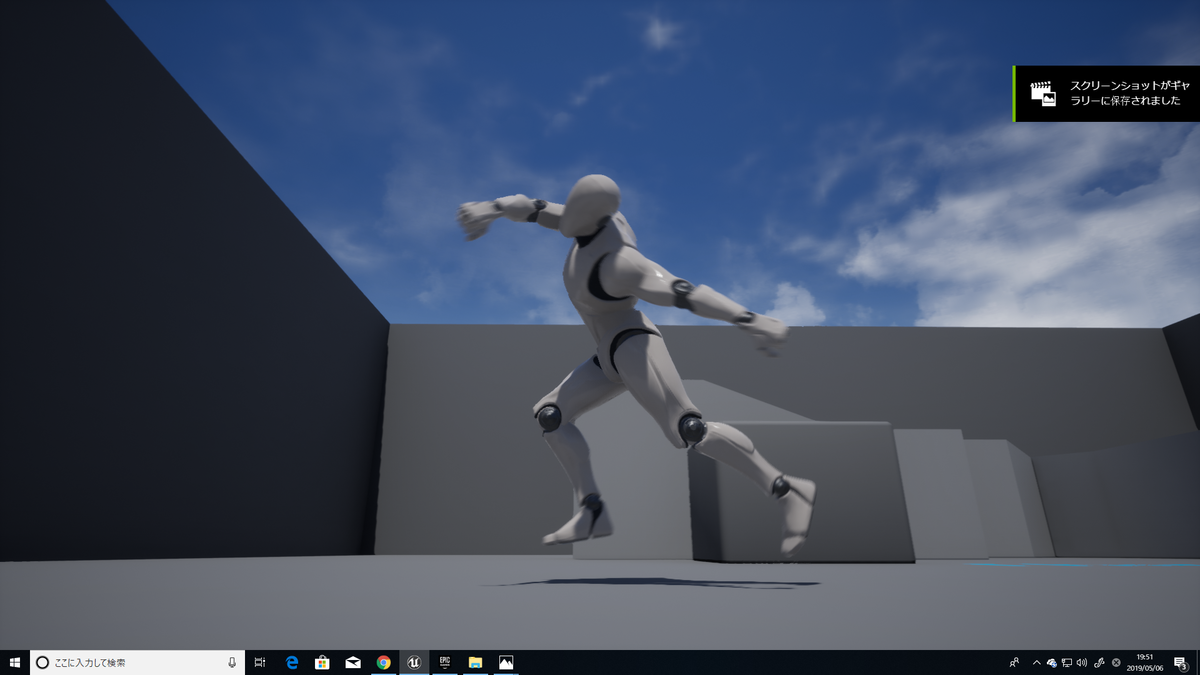Image resolution: width=1200 pixels, height=675 pixels.
Task: Click the network status tray icon
Action: [x=1067, y=662]
